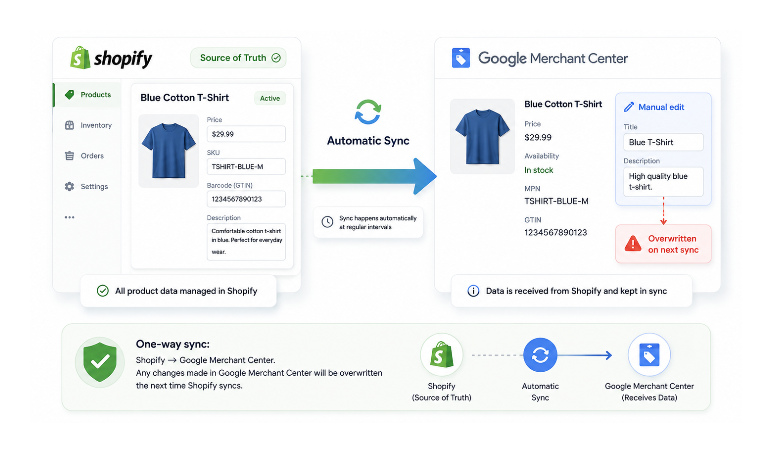
Task: Open Orders in the Shopify sidebar
Action: pos(84,156)
